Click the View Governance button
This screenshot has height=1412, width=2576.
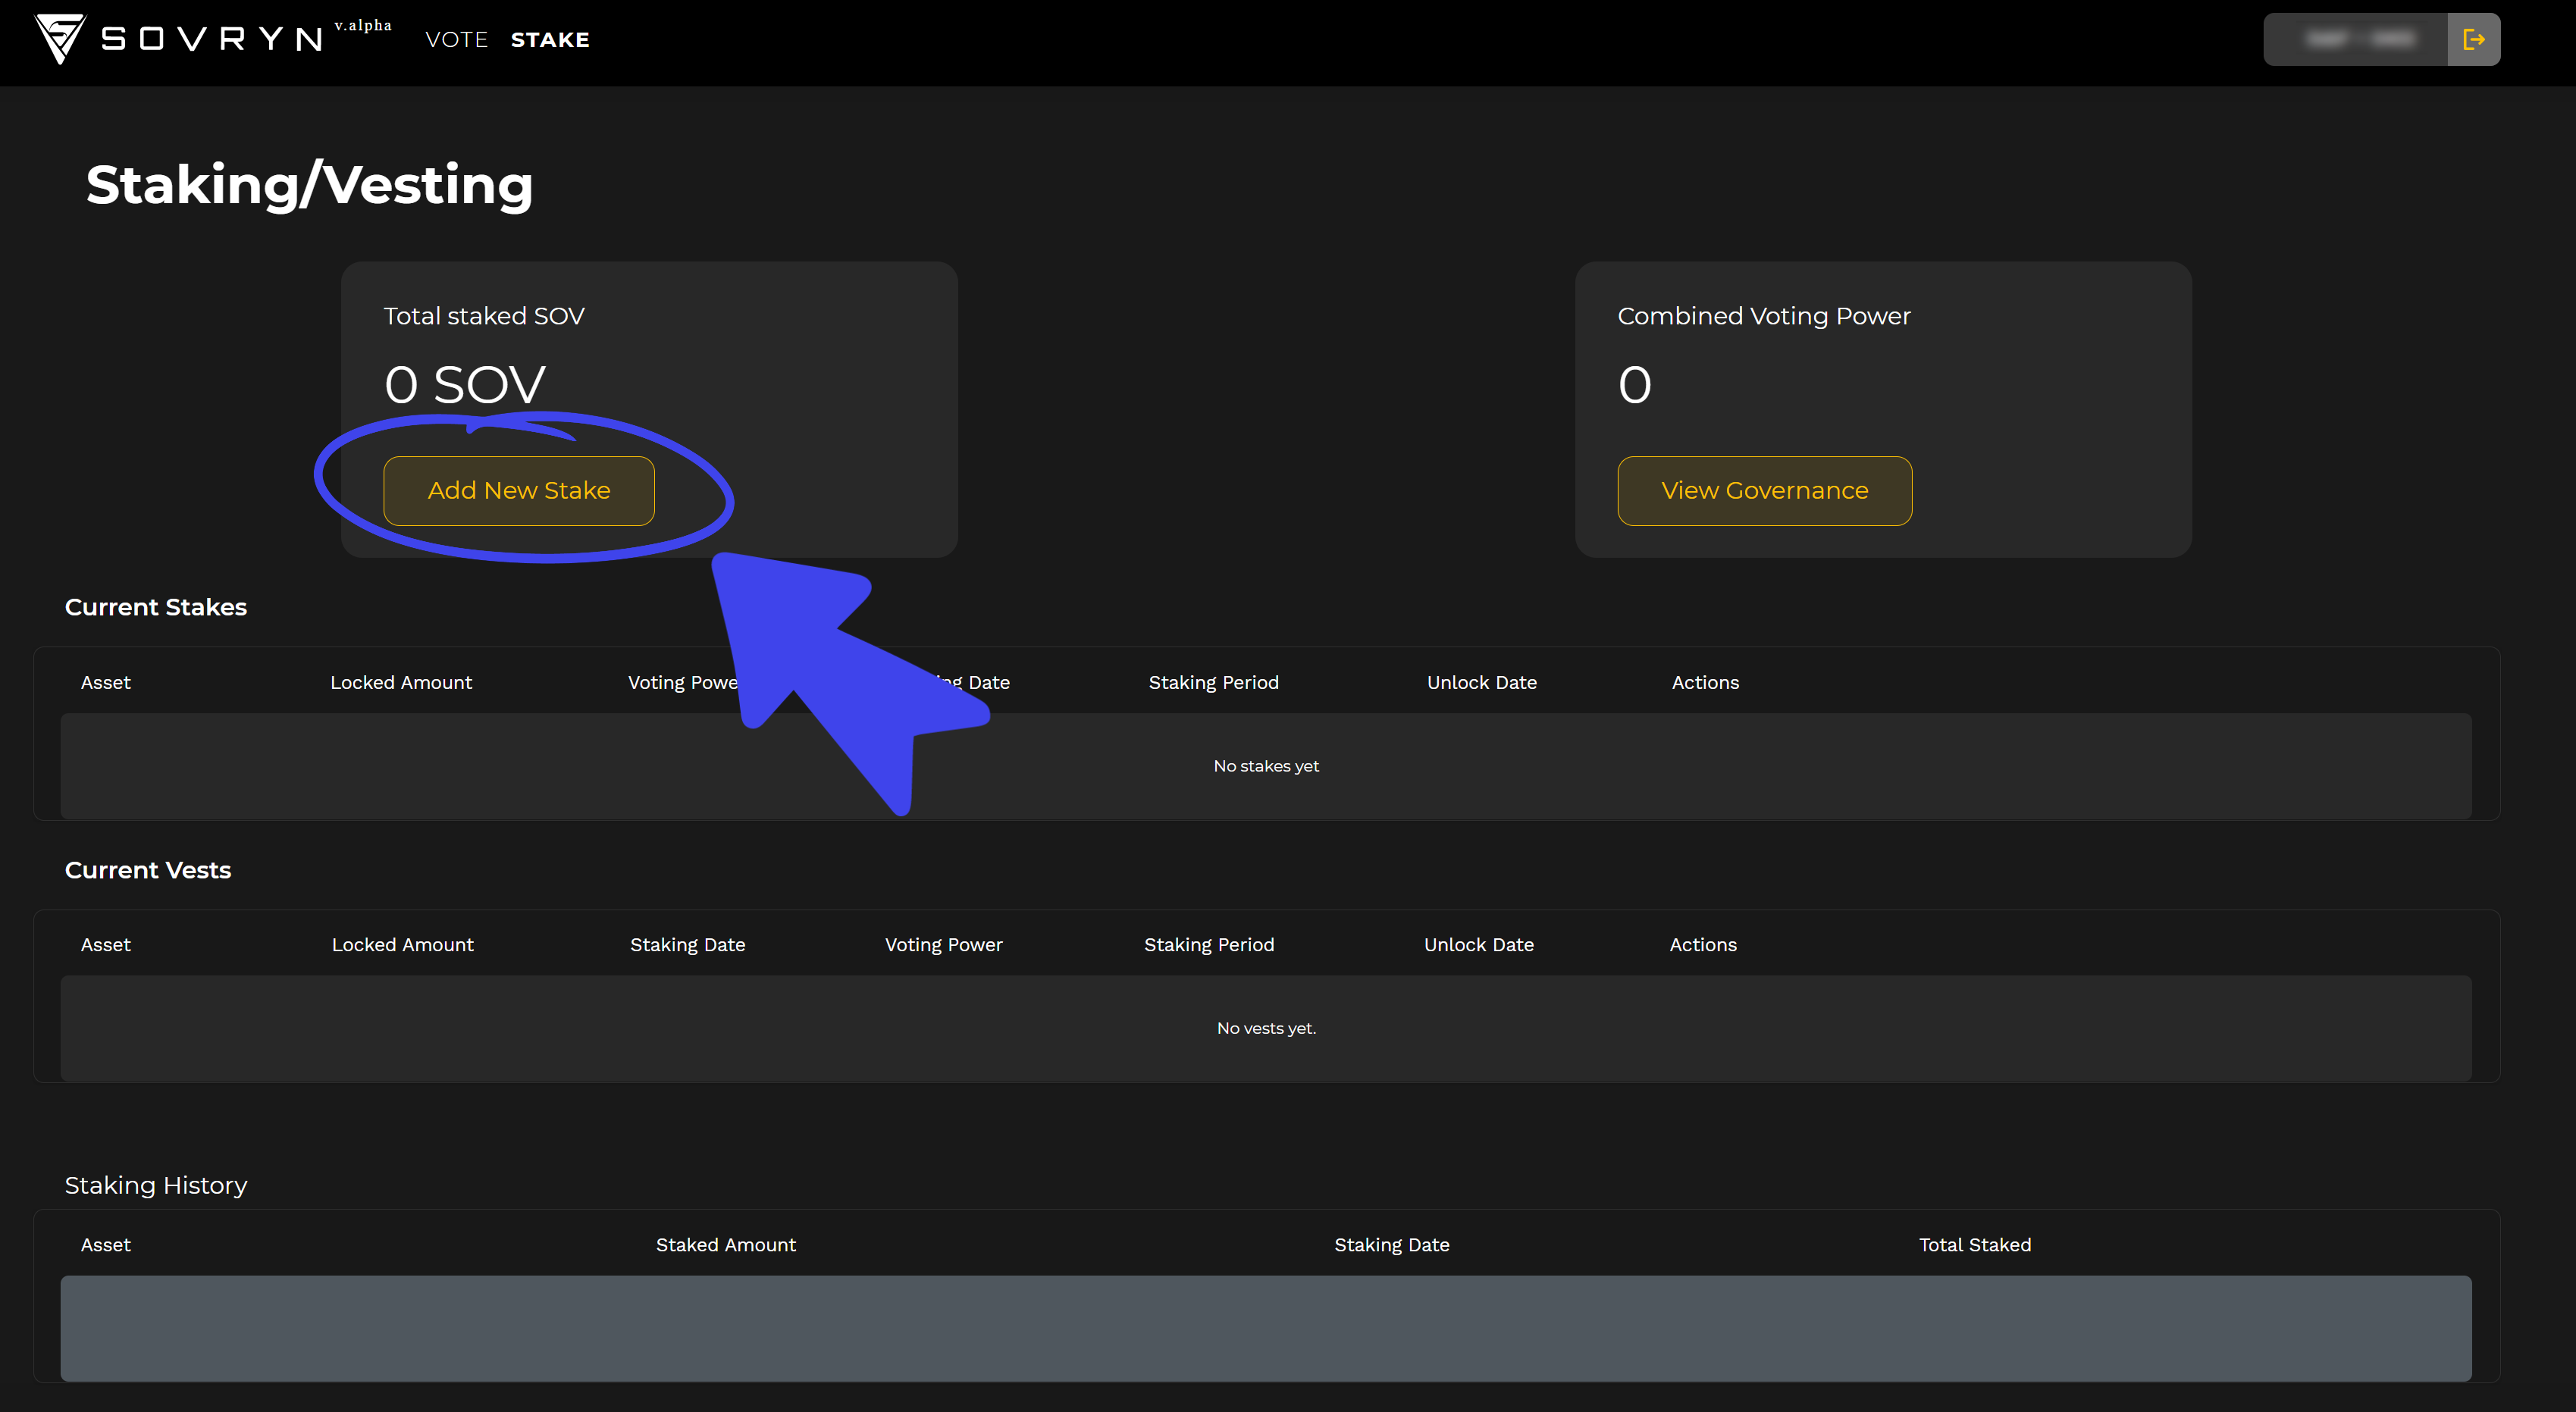[1764, 490]
